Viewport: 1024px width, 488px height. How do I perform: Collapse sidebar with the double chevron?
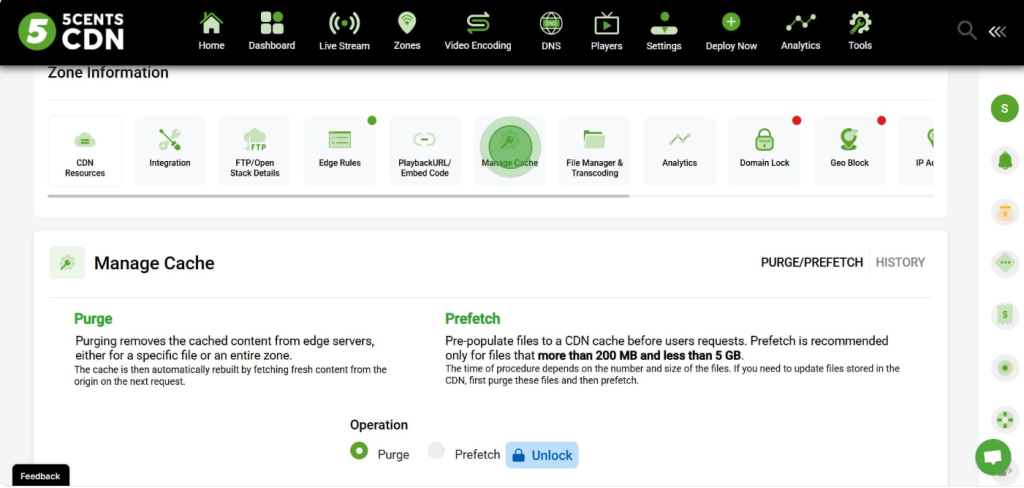[x=997, y=31]
